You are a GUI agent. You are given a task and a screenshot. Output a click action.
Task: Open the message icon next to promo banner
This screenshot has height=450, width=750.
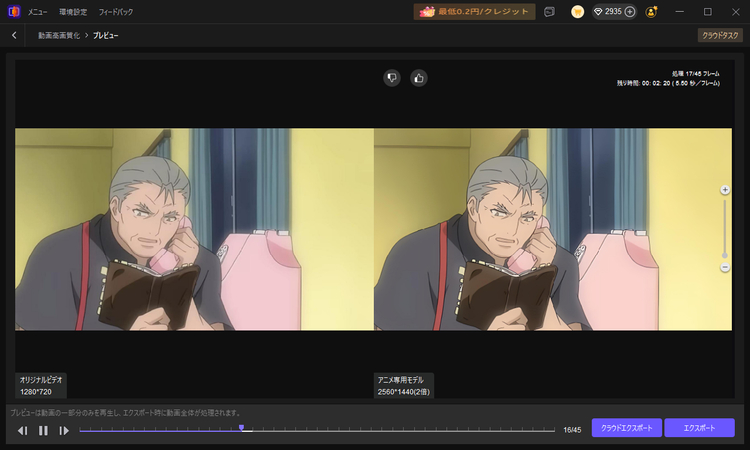(x=550, y=12)
